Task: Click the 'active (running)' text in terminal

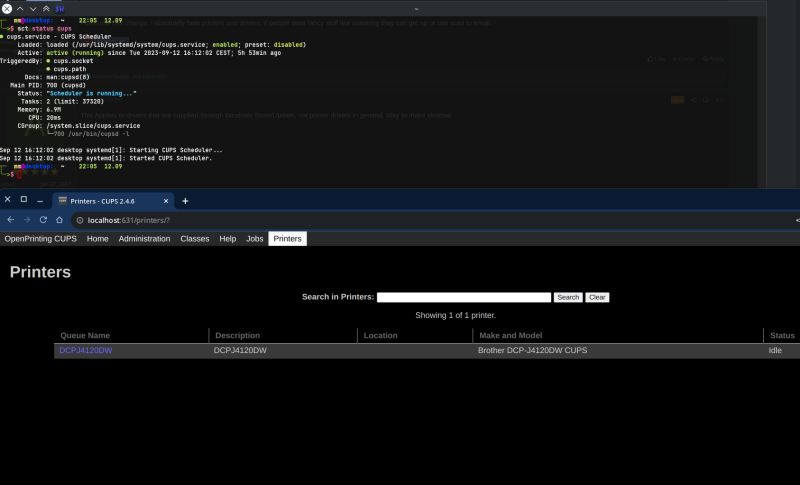Action: tap(75, 53)
